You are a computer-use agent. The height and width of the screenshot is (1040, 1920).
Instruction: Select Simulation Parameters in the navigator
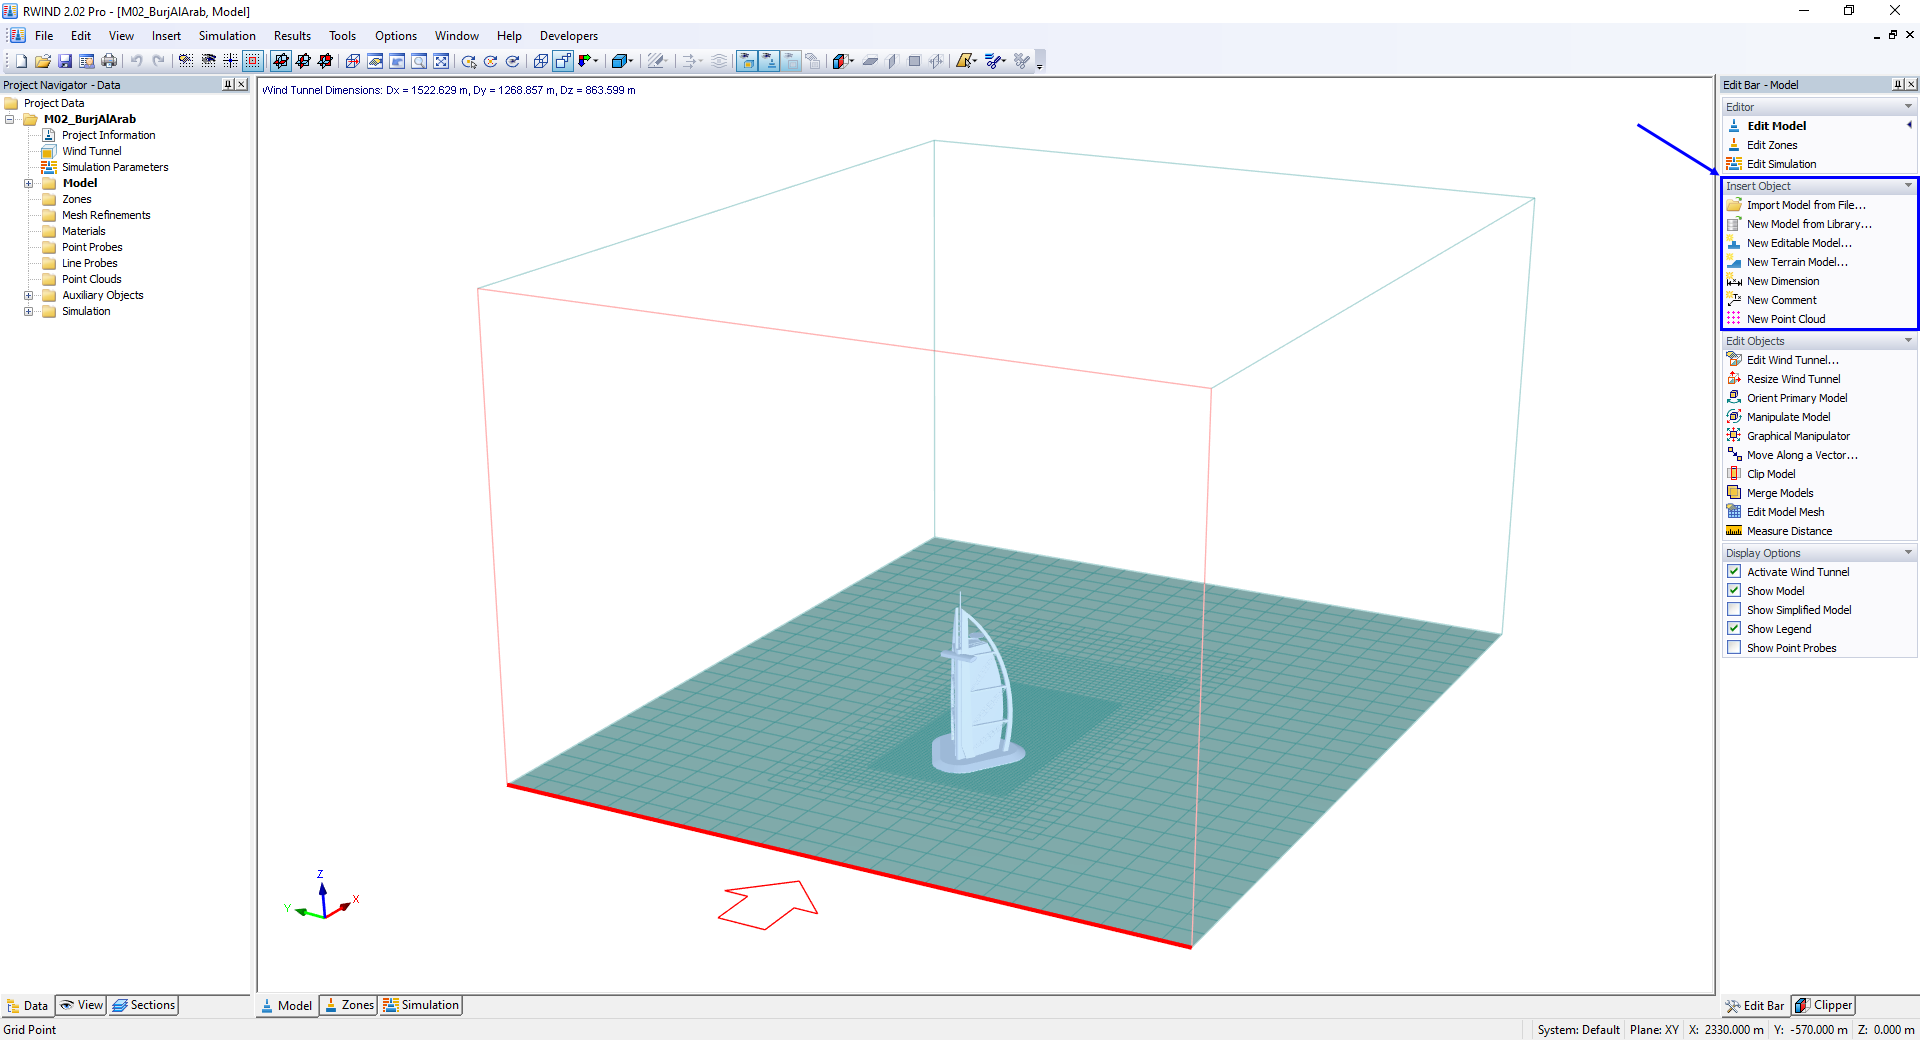115,167
